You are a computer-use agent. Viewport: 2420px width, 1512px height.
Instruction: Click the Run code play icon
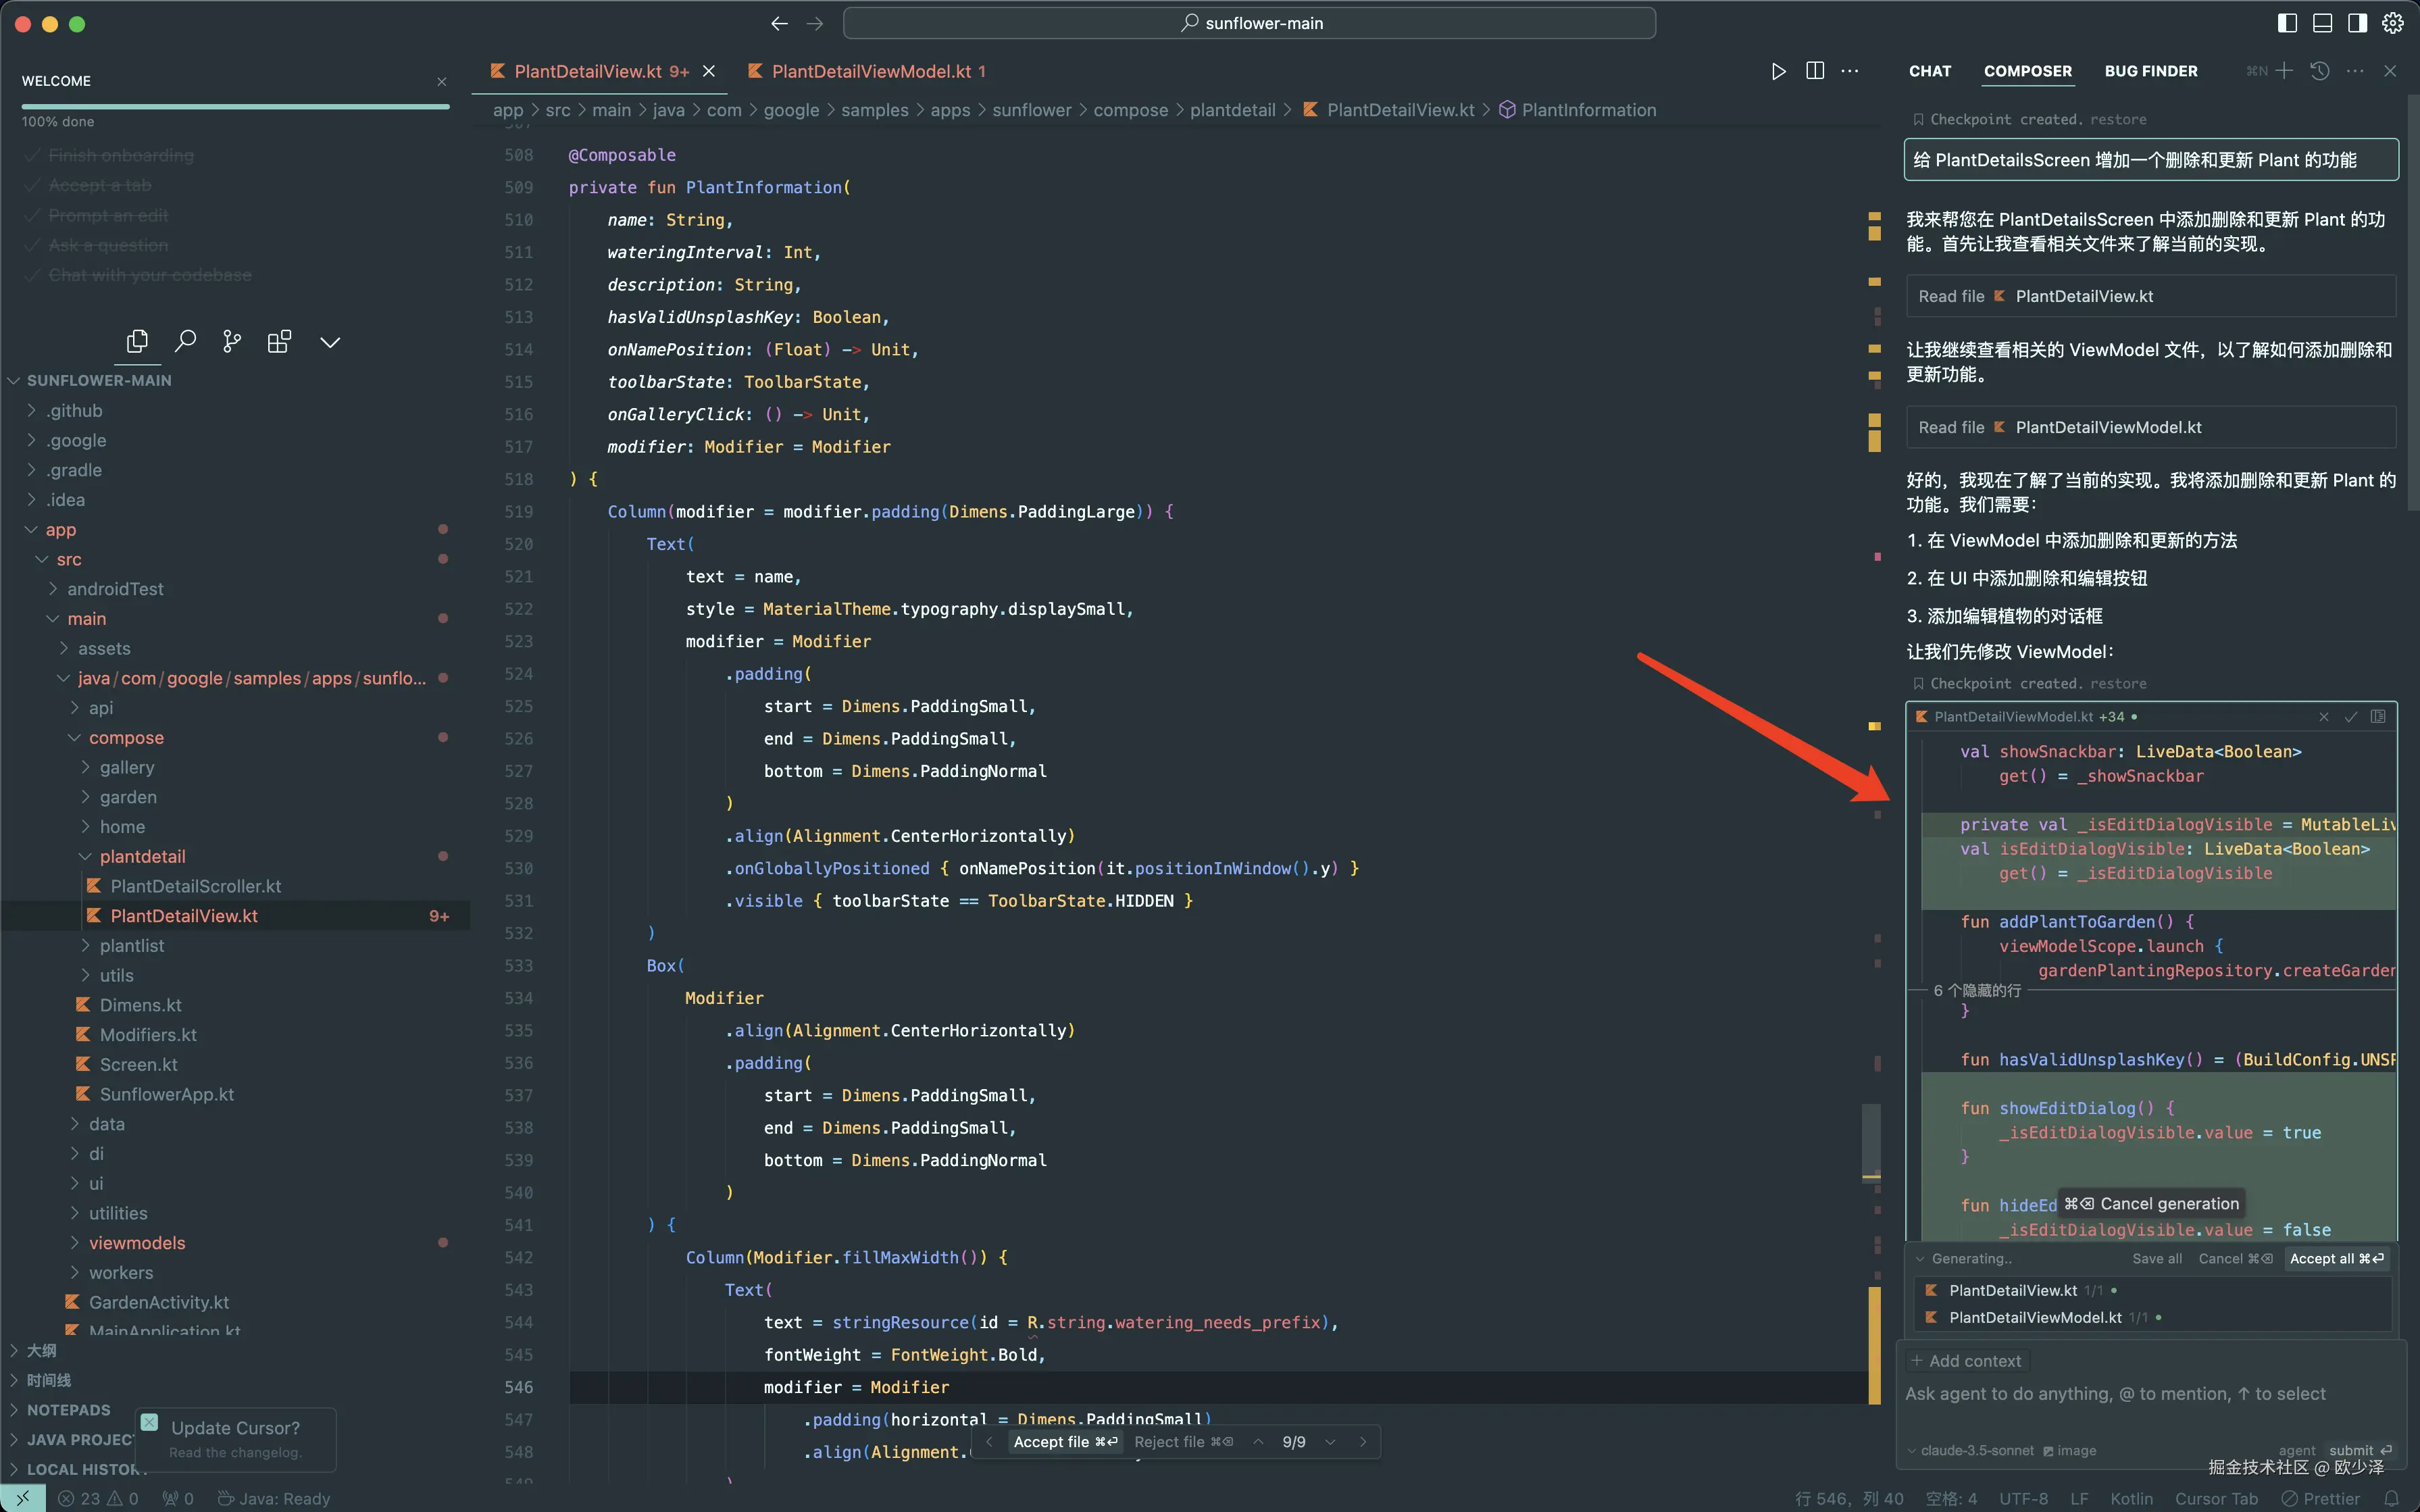point(1778,71)
